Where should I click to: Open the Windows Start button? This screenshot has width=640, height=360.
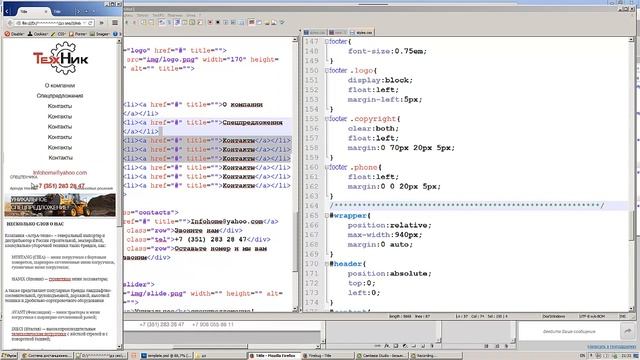pyautogui.click(x=9, y=356)
